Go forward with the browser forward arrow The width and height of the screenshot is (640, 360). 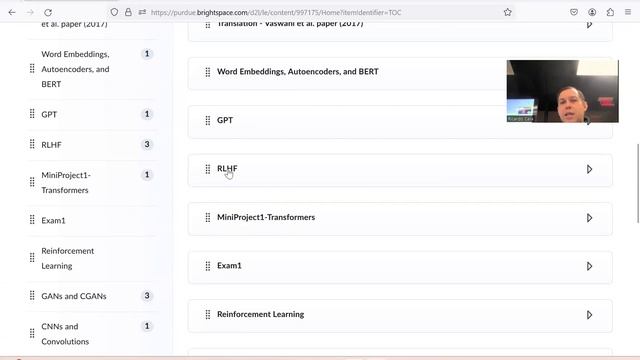[30, 12]
